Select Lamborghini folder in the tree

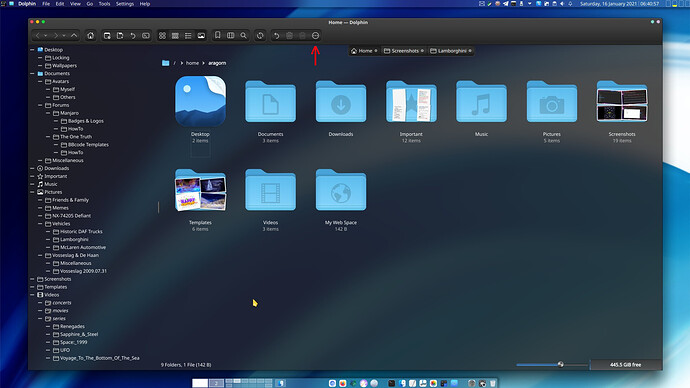pyautogui.click(x=74, y=240)
